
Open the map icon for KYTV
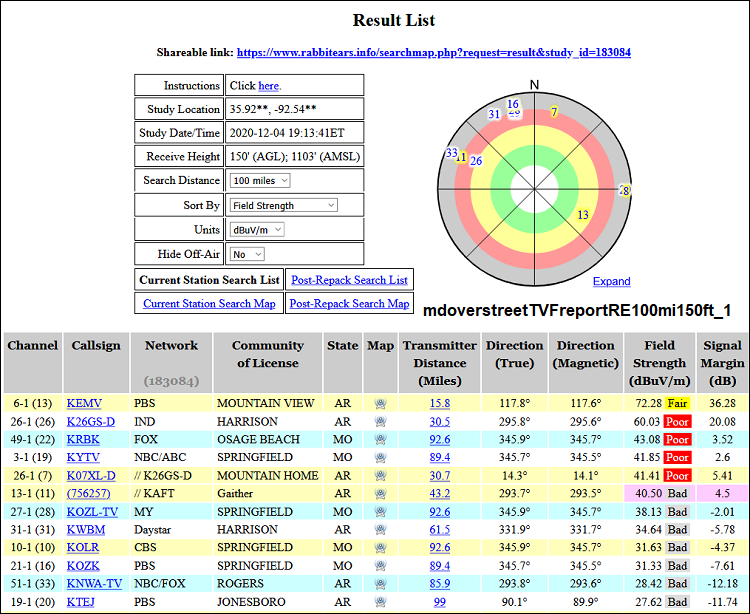coord(379,458)
